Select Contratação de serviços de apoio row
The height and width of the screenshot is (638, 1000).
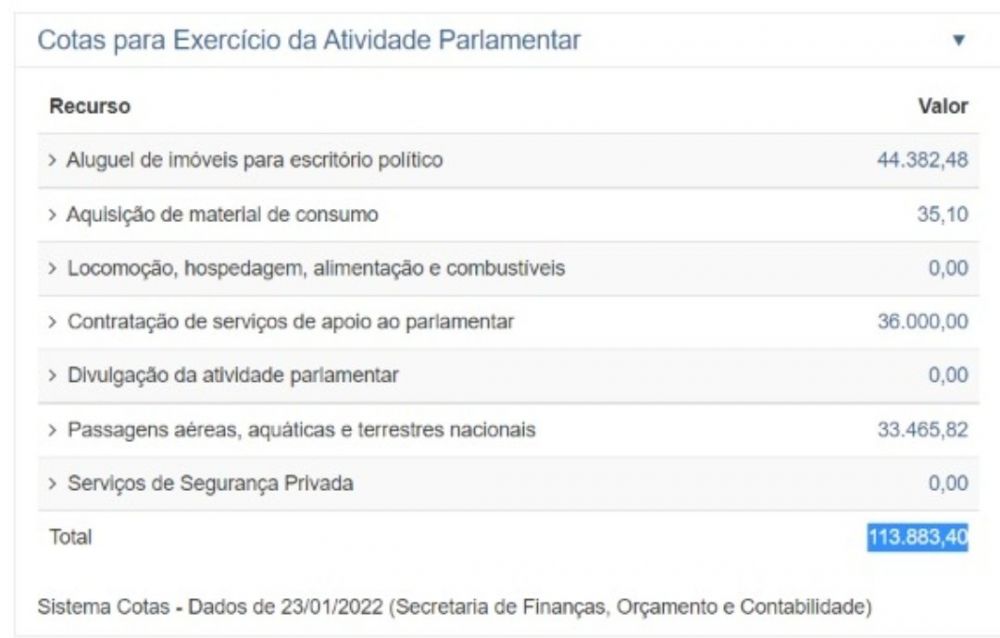point(290,322)
